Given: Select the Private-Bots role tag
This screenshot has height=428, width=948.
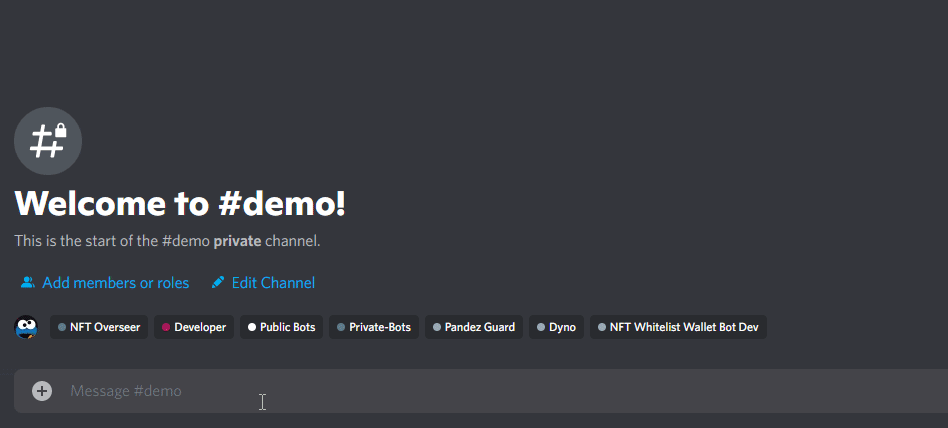Looking at the screenshot, I should tap(374, 327).
